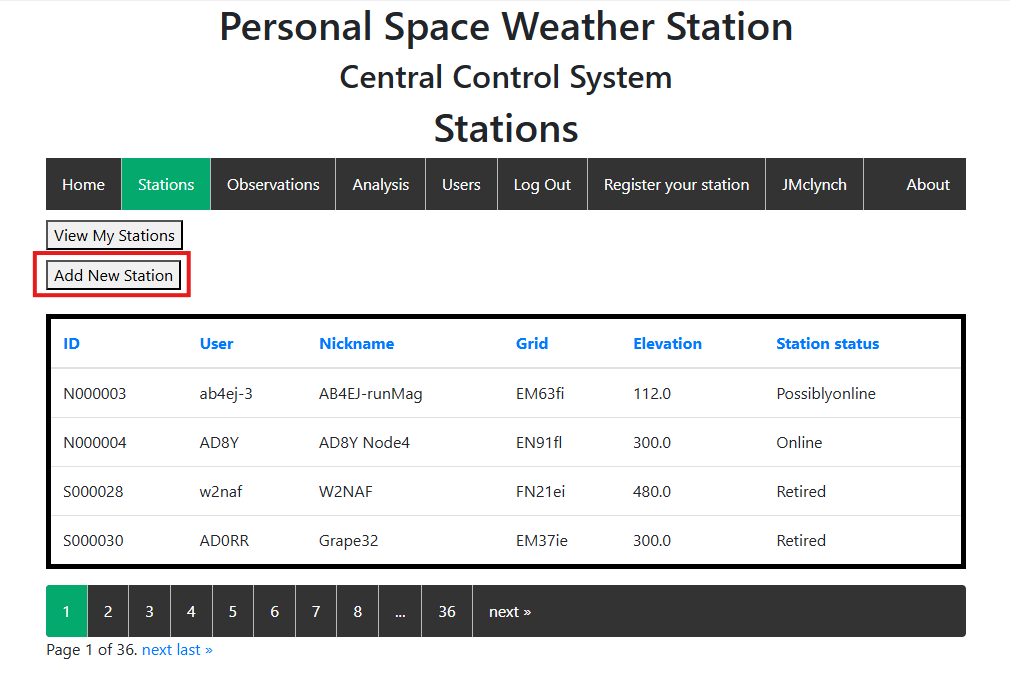This screenshot has height=700, width=1010.
Task: Go to the About page
Action: pyautogui.click(x=927, y=184)
